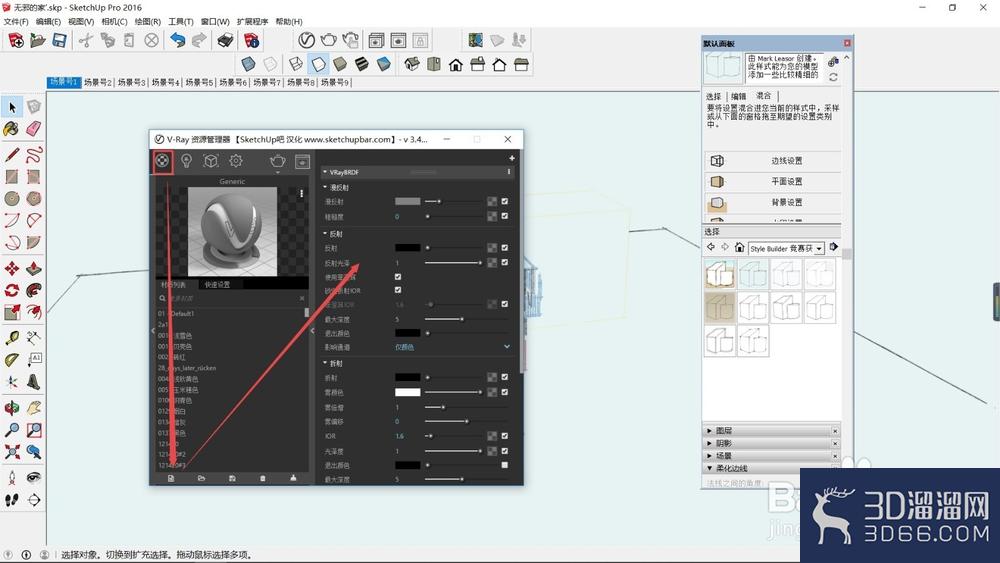Expand the 图层 layers panel
The width and height of the screenshot is (1000, 563).
tap(771, 431)
